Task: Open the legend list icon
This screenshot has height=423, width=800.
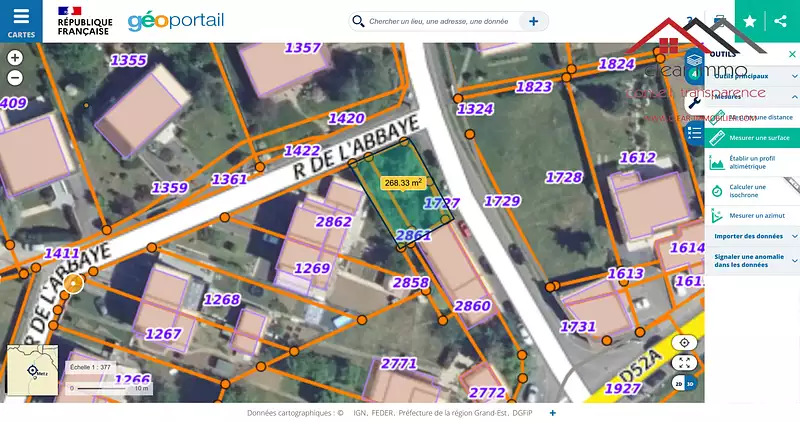Action: tap(694, 132)
